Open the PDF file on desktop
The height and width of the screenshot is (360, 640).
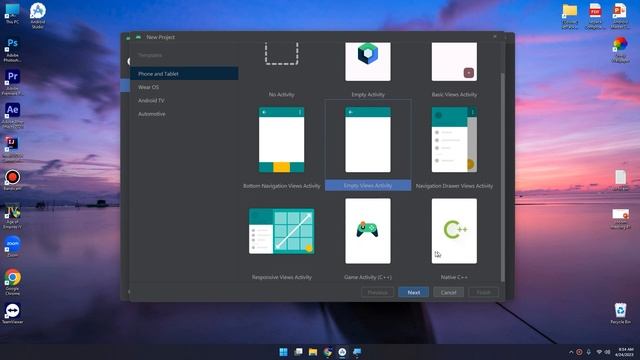[595, 16]
